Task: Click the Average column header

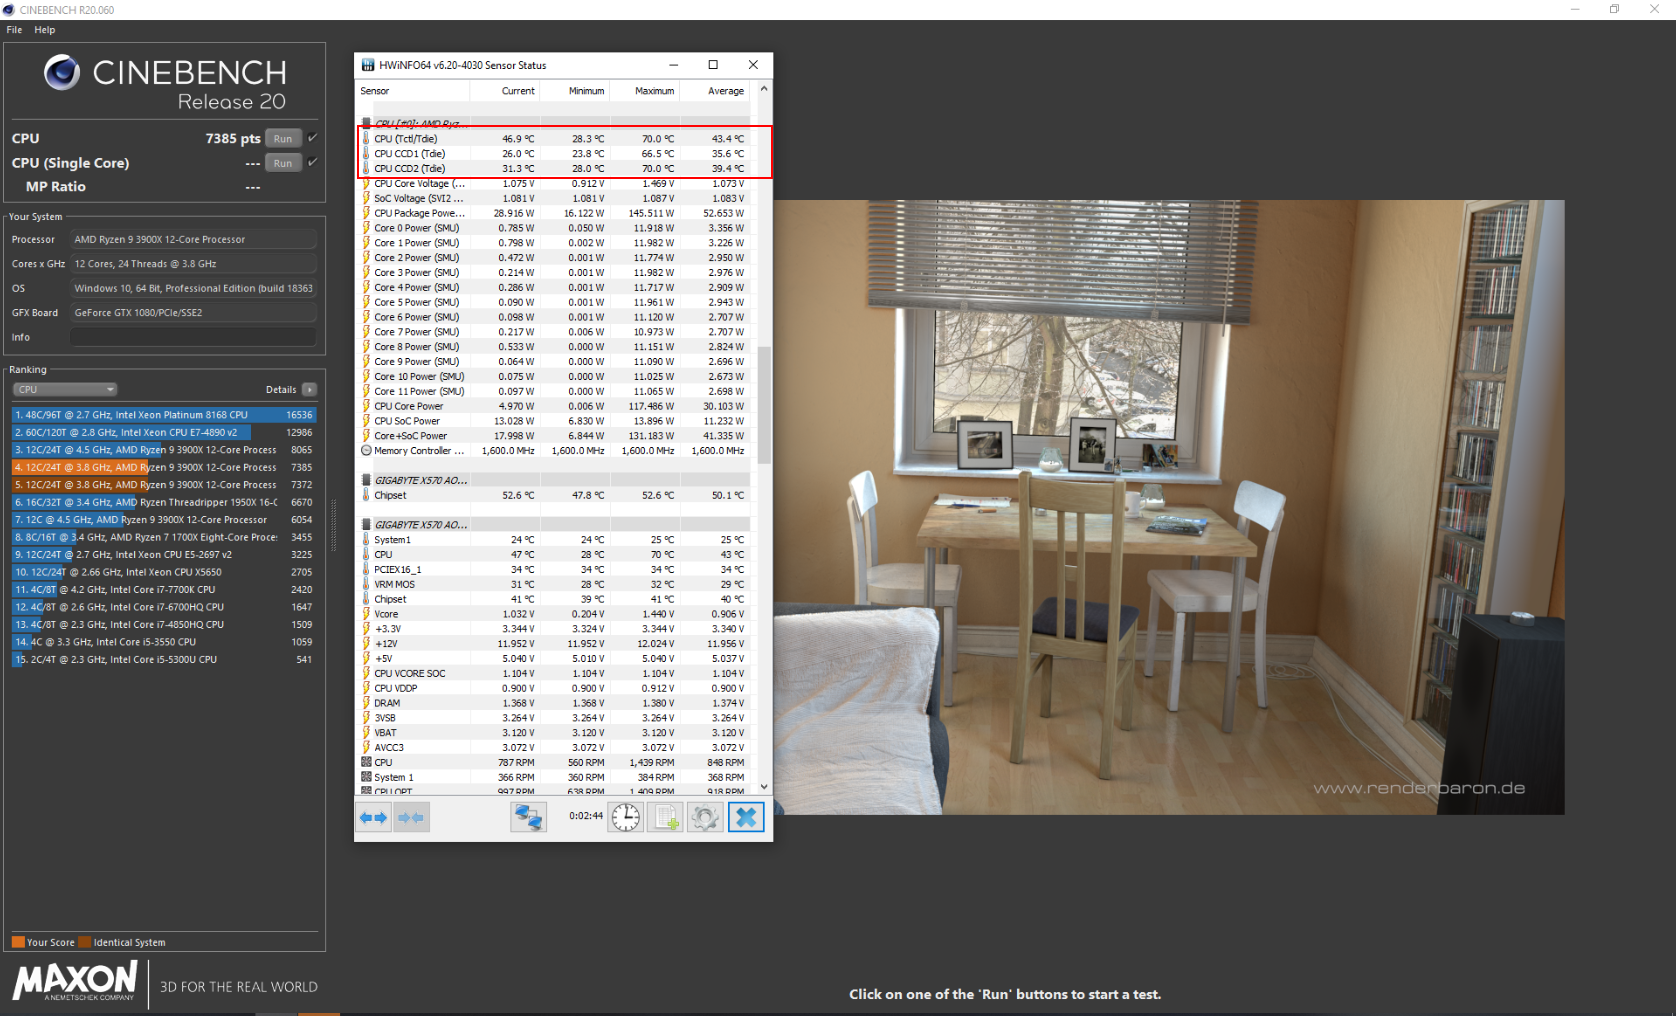Action: (x=715, y=91)
